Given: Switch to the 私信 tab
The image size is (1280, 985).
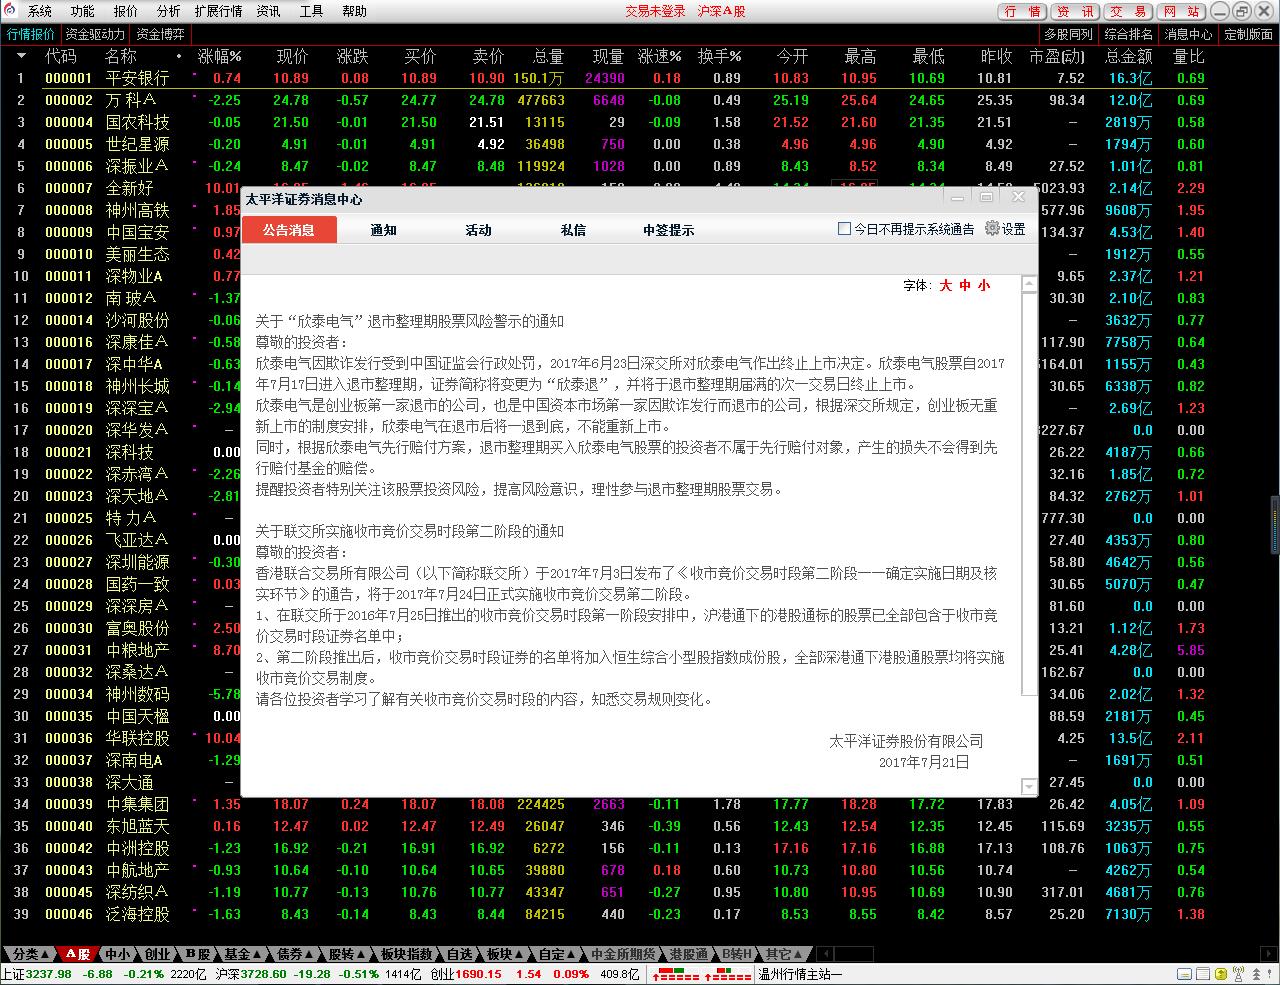Looking at the screenshot, I should 573,230.
